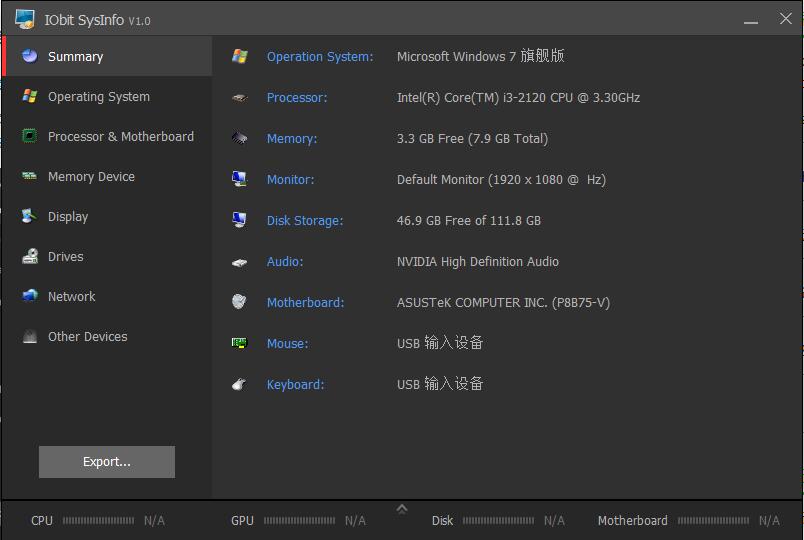Click the Network globe icon in sidebar
The height and width of the screenshot is (540, 804).
[x=30, y=295]
